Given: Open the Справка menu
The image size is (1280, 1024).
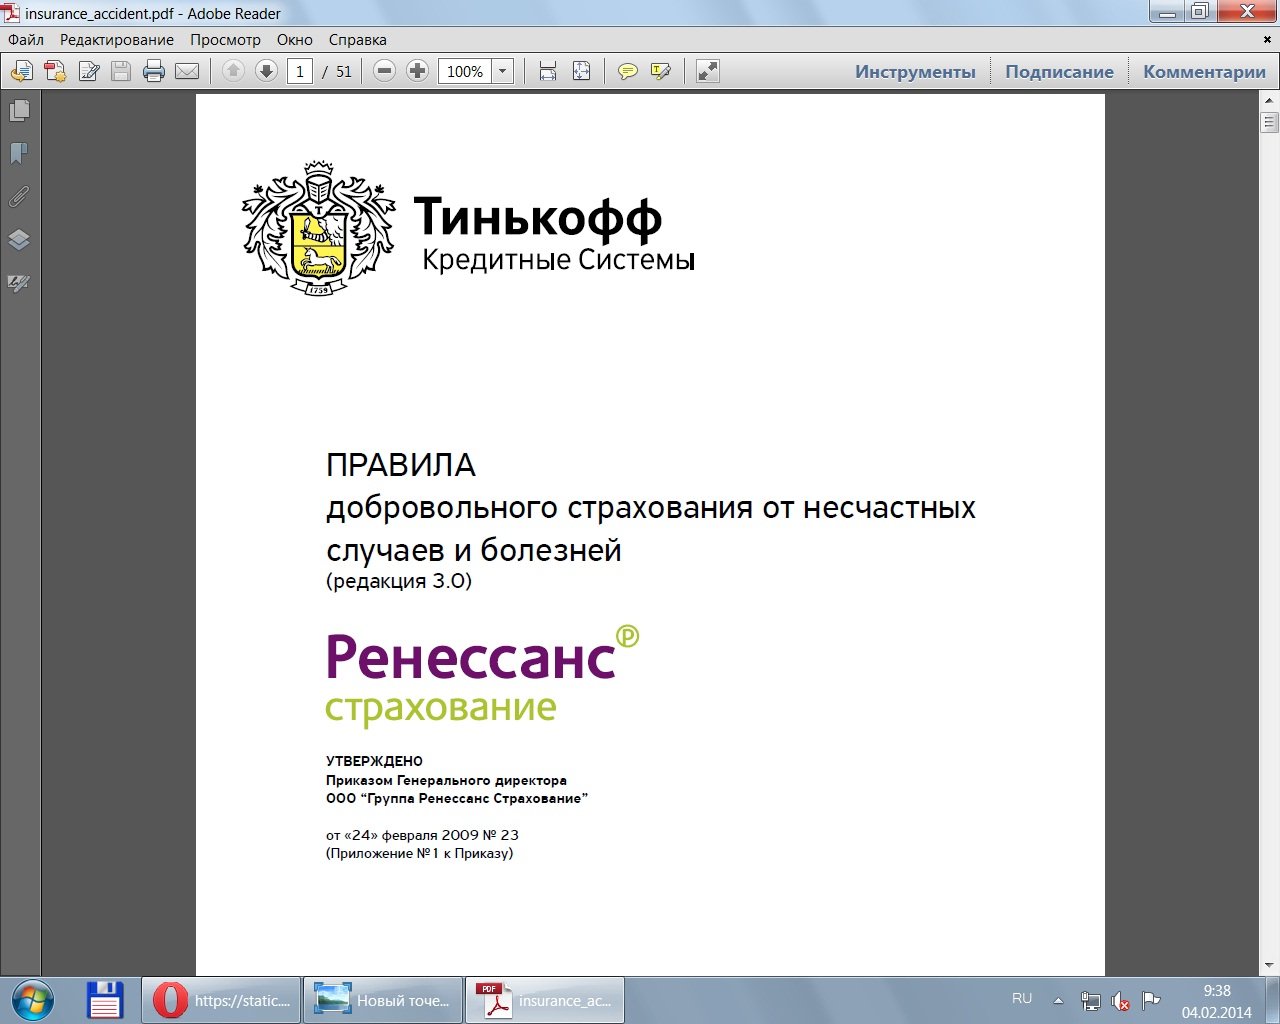Looking at the screenshot, I should tap(357, 40).
